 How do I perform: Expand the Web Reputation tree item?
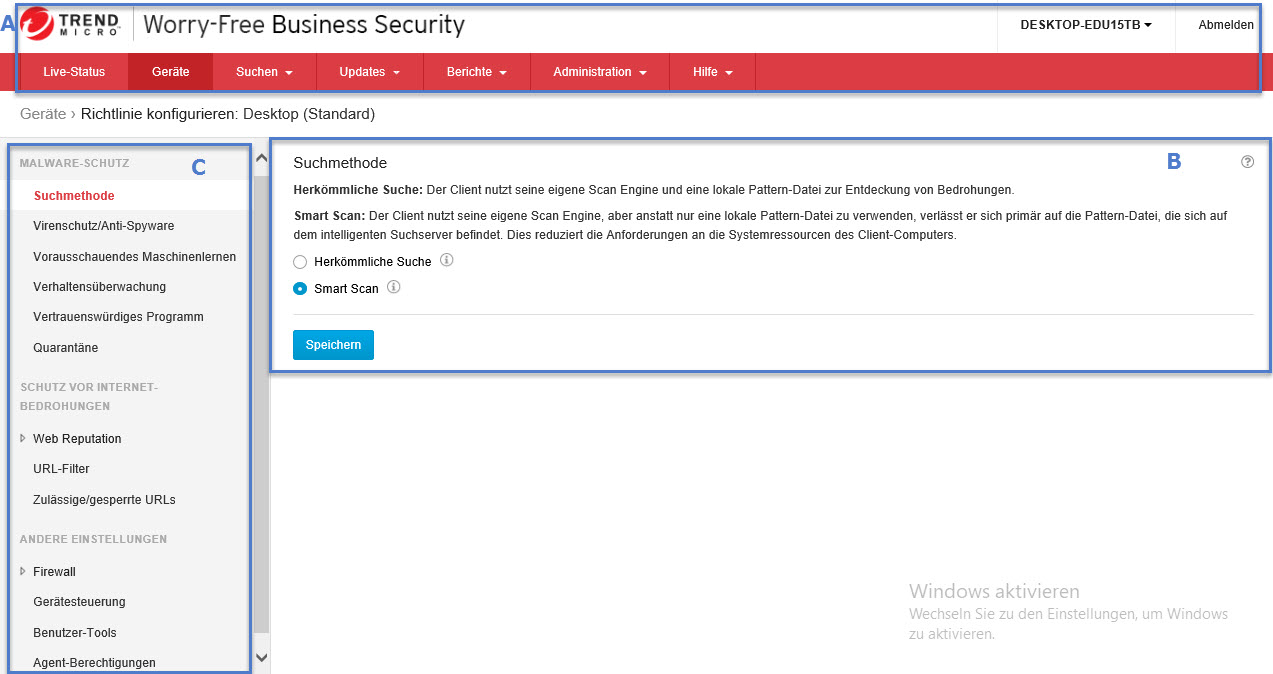pos(23,438)
